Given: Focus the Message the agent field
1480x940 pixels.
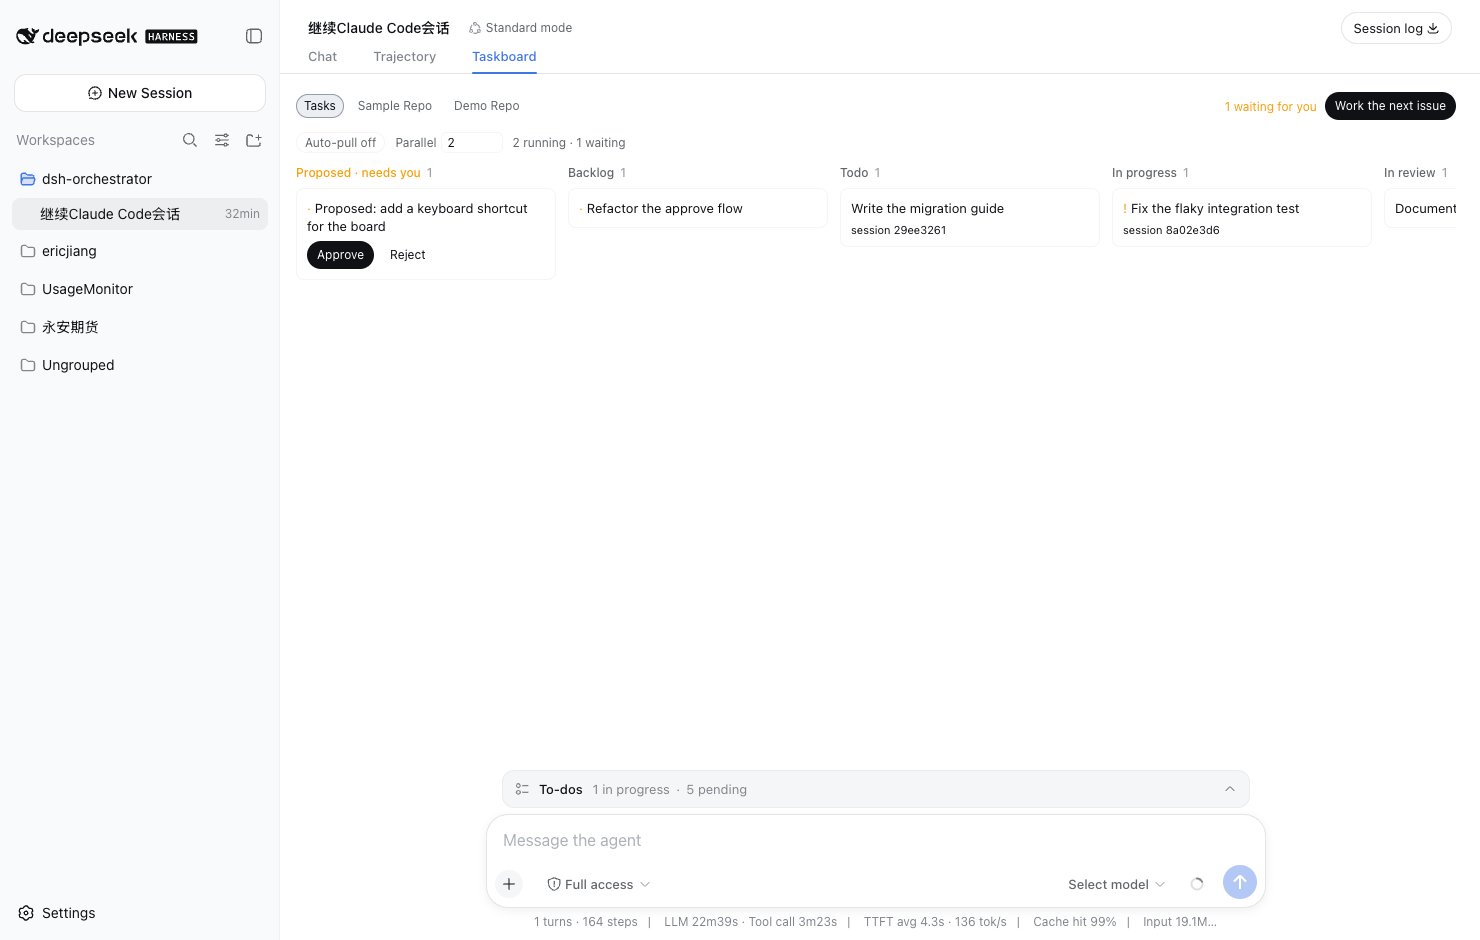Looking at the screenshot, I should tap(876, 841).
